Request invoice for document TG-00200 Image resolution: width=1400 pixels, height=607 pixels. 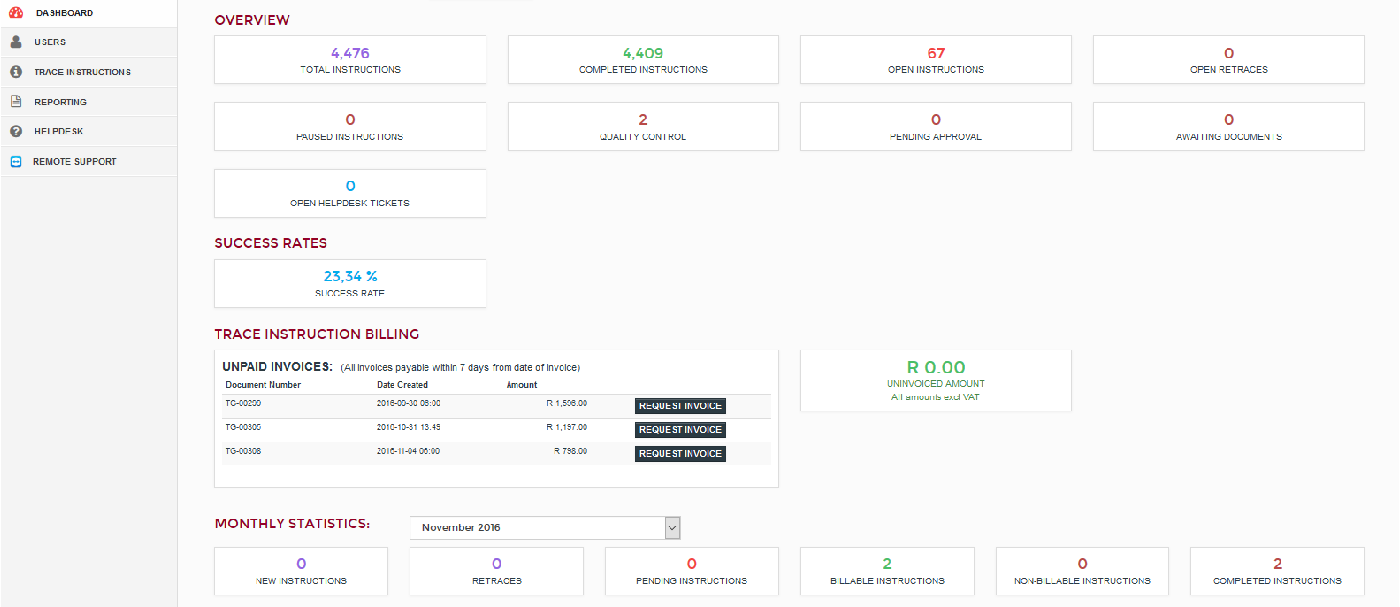pos(680,405)
